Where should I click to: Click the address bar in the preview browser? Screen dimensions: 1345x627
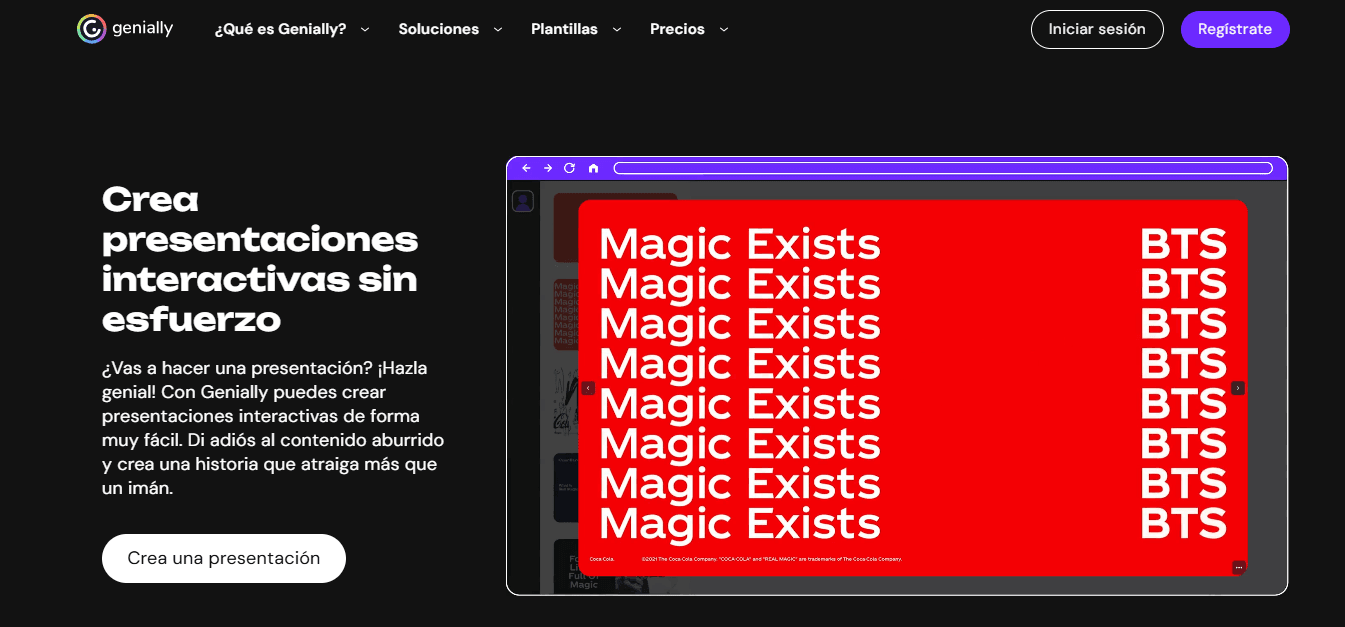point(942,168)
